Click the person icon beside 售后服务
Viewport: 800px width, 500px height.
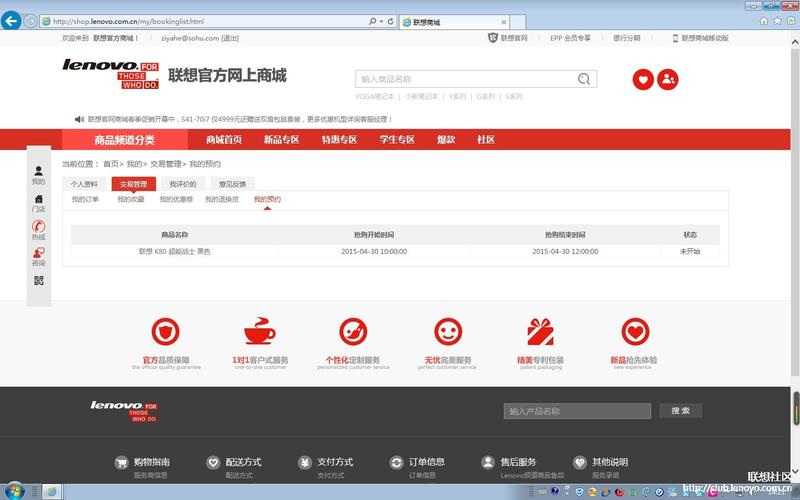pos(488,463)
